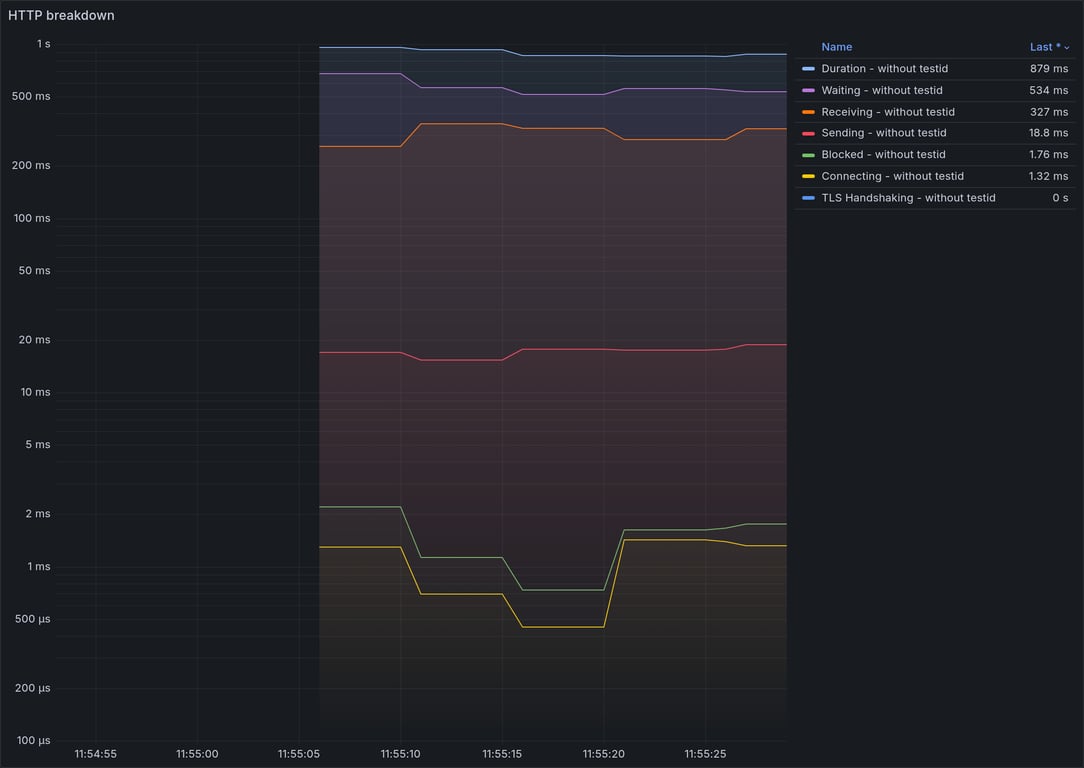1084x768 pixels.
Task: Click the 500 µs y-axis label
Action: 32,619
